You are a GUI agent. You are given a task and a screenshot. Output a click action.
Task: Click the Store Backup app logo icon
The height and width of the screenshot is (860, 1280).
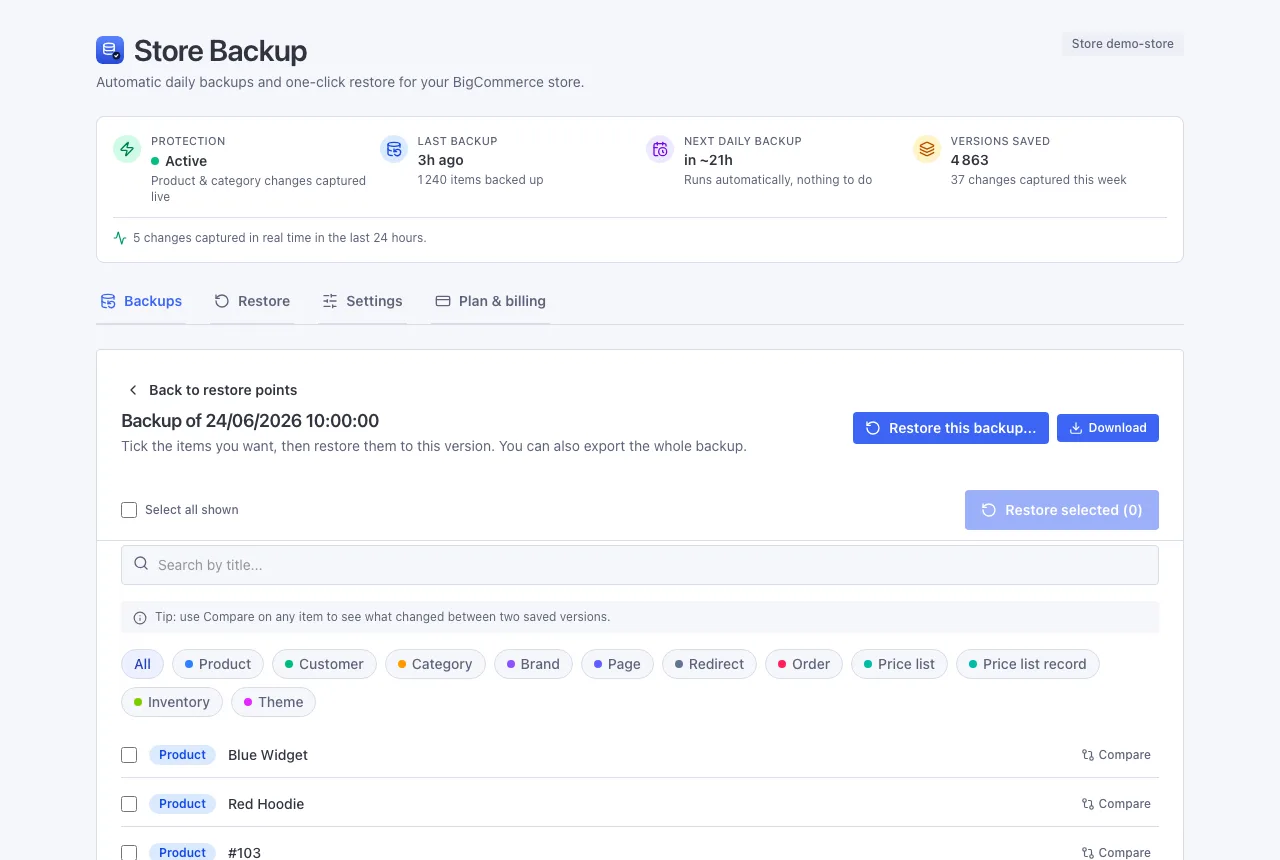point(110,50)
